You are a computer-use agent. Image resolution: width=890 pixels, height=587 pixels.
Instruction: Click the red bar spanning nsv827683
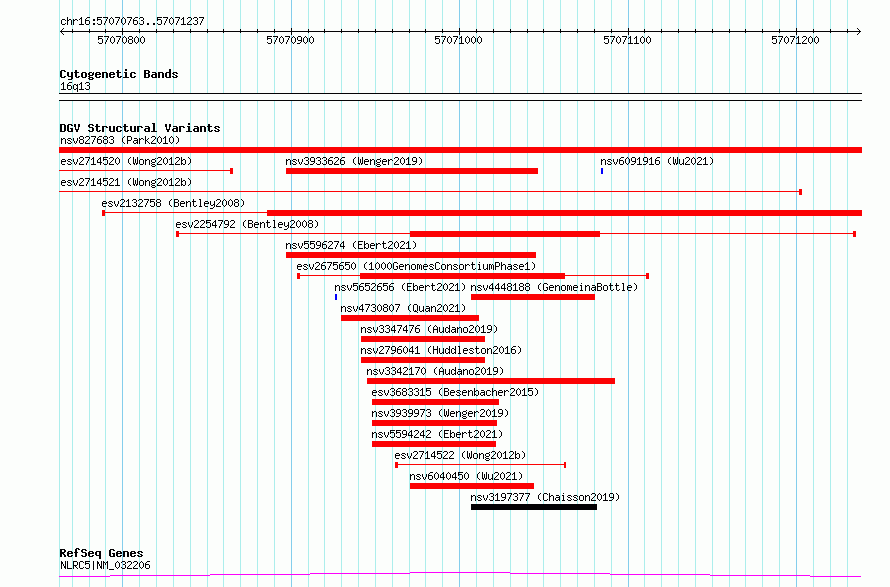tap(460, 150)
